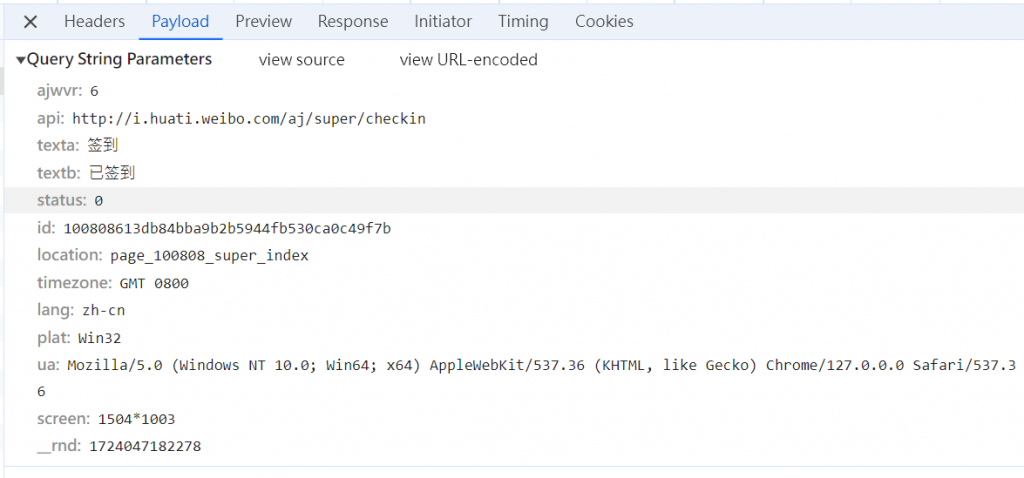Click the __rnd value 1724047182278
This screenshot has height=478, width=1024.
[x=145, y=447]
